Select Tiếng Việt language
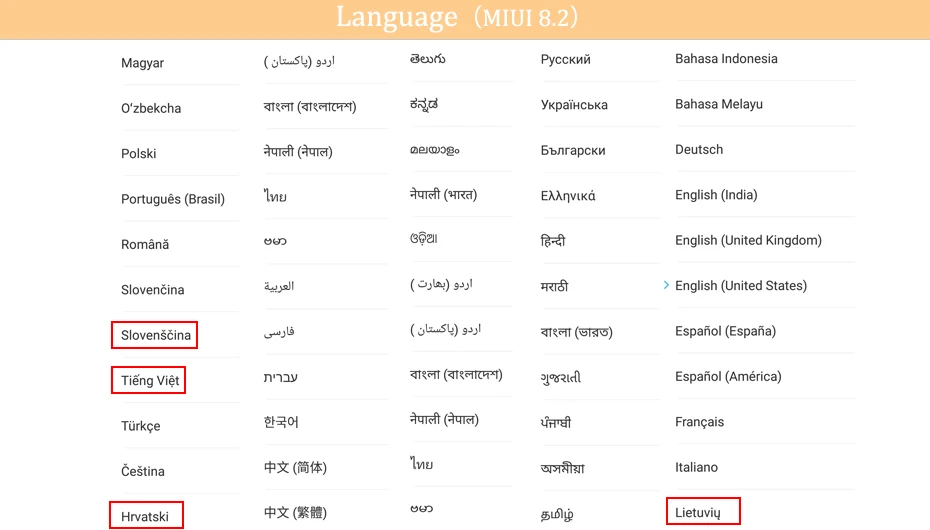This screenshot has width=930, height=530. pos(149,381)
